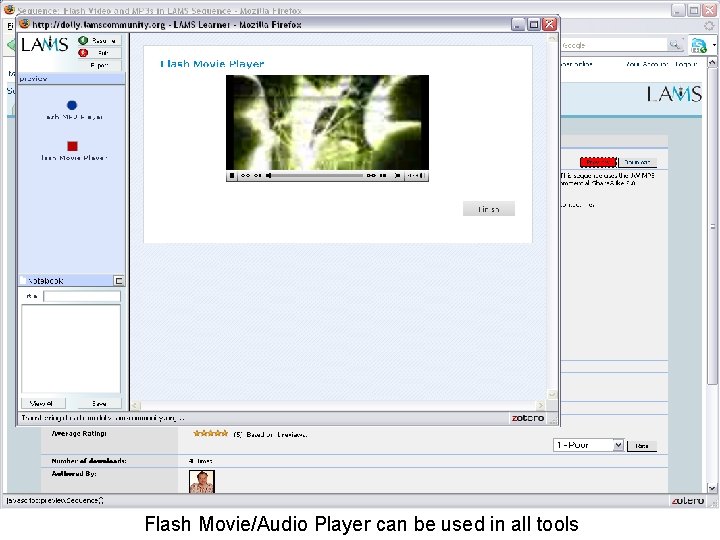Click the LAMS logo in learner window
The width and height of the screenshot is (720, 540).
45,45
